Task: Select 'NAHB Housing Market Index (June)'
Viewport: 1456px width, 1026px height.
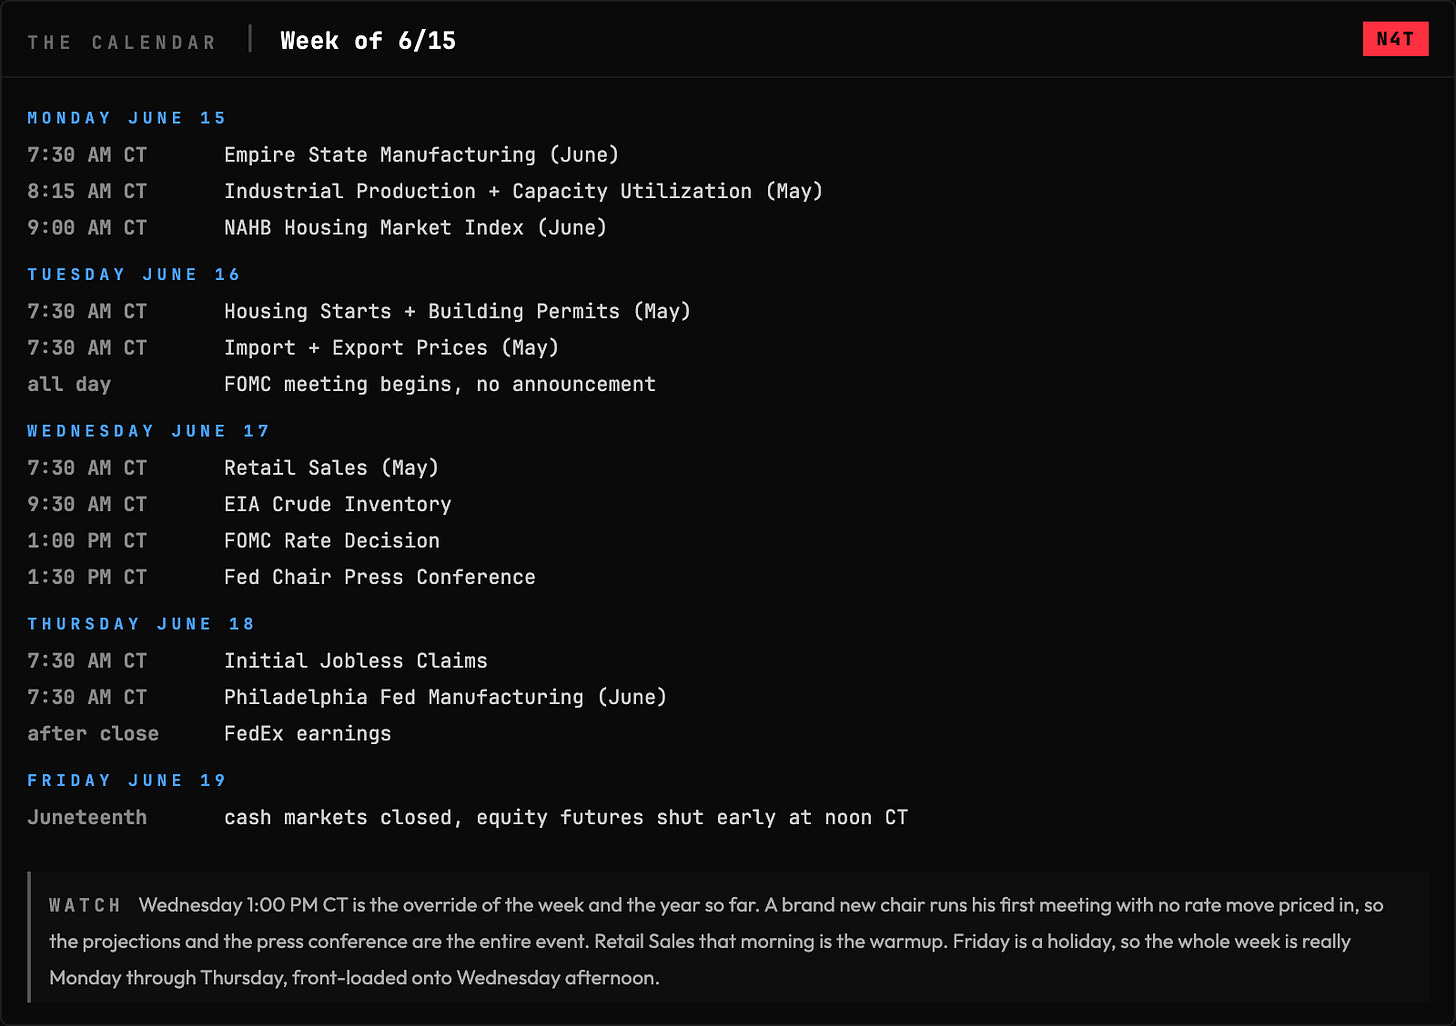Action: point(415,228)
